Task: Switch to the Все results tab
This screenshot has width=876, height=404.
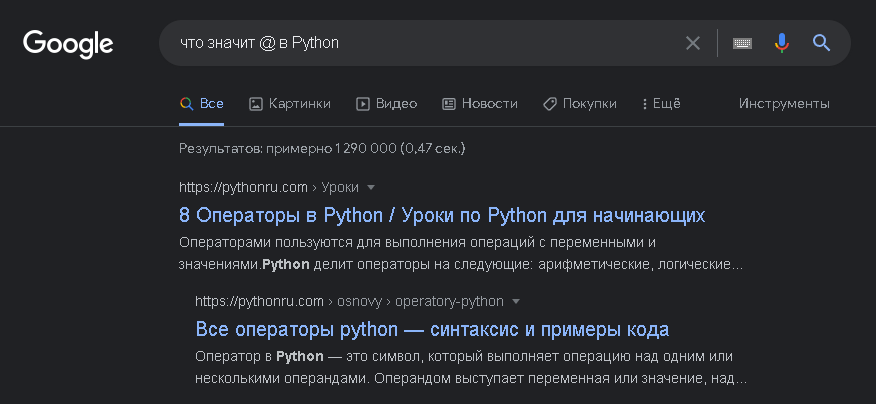Action: pos(201,103)
